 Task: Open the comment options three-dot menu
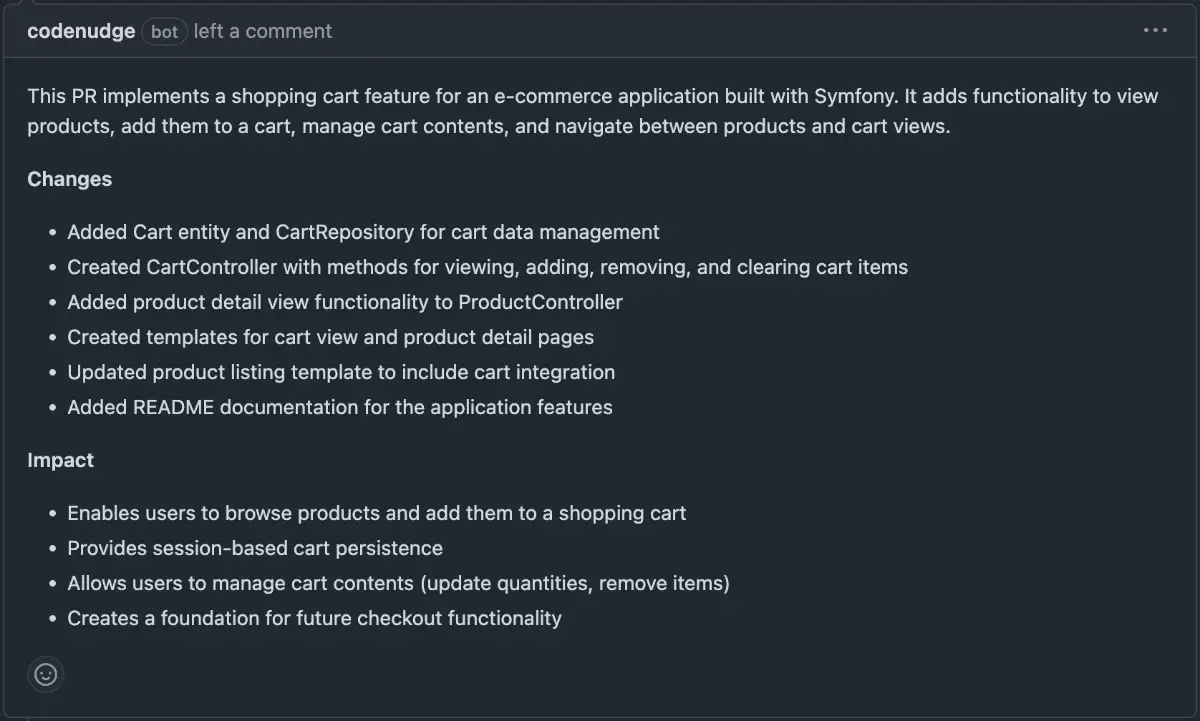[x=1155, y=31]
